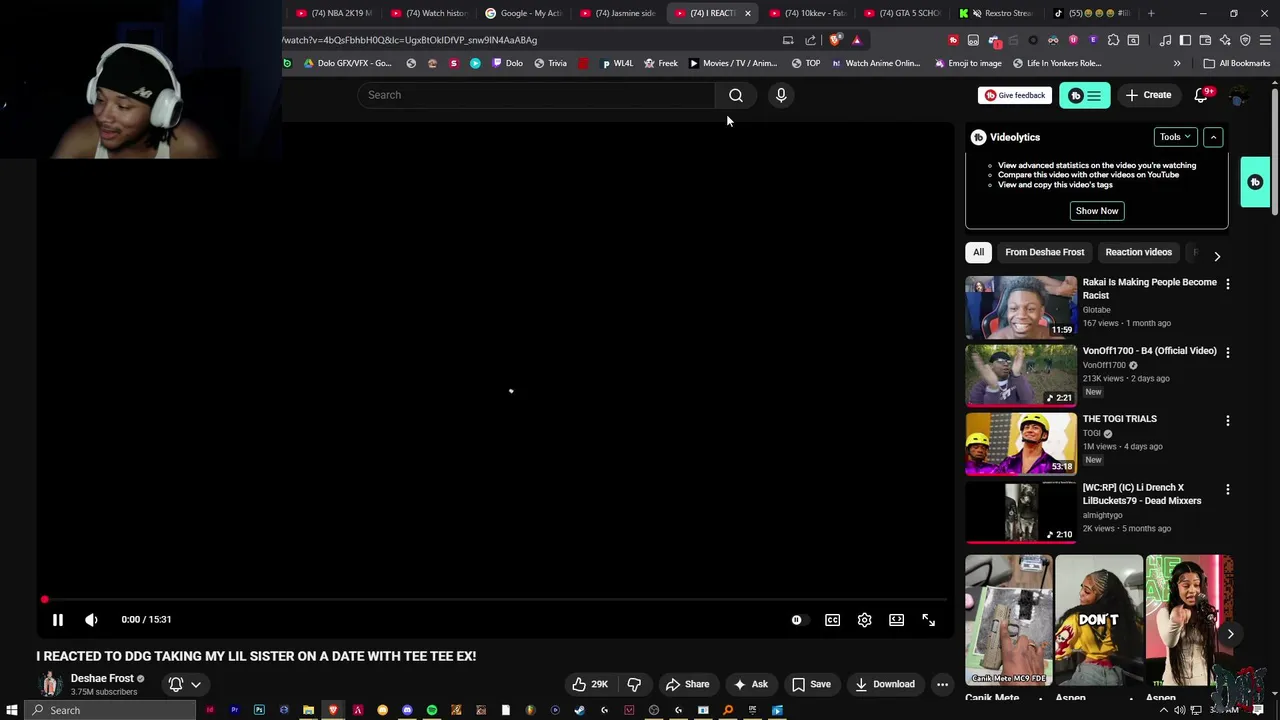Share this video
Screen dimensions: 1280x720
[688, 685]
